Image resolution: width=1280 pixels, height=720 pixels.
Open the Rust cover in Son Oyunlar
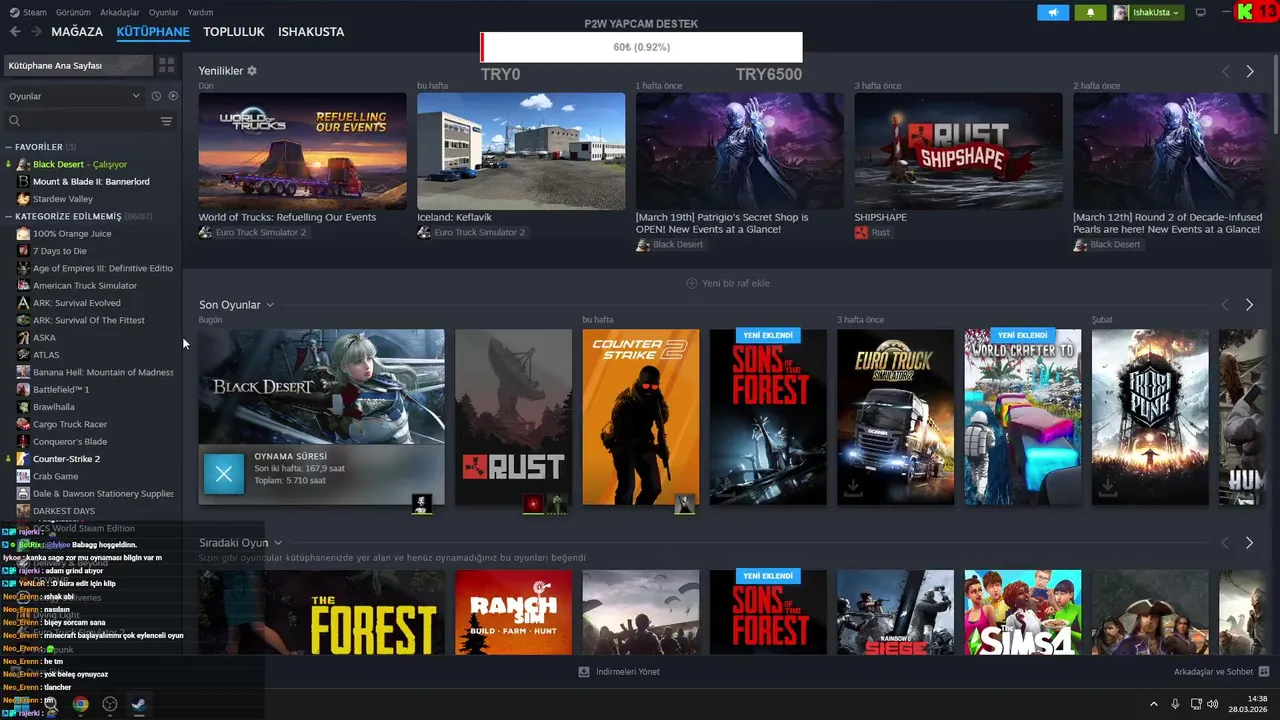click(x=513, y=417)
